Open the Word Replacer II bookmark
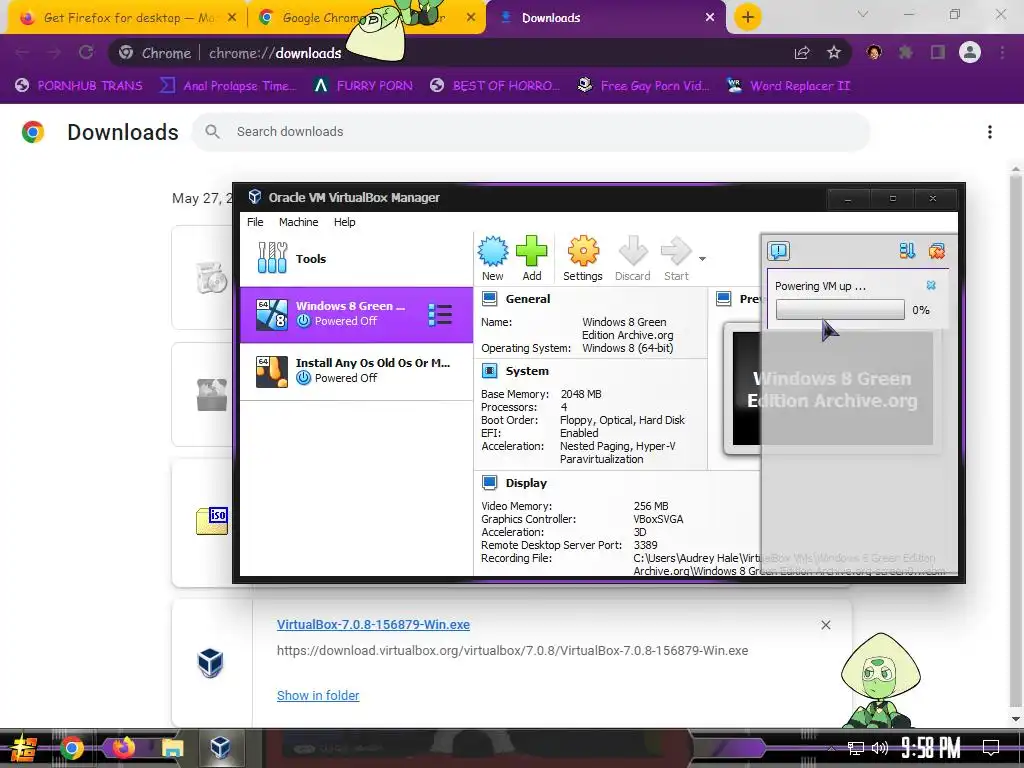 tap(788, 86)
